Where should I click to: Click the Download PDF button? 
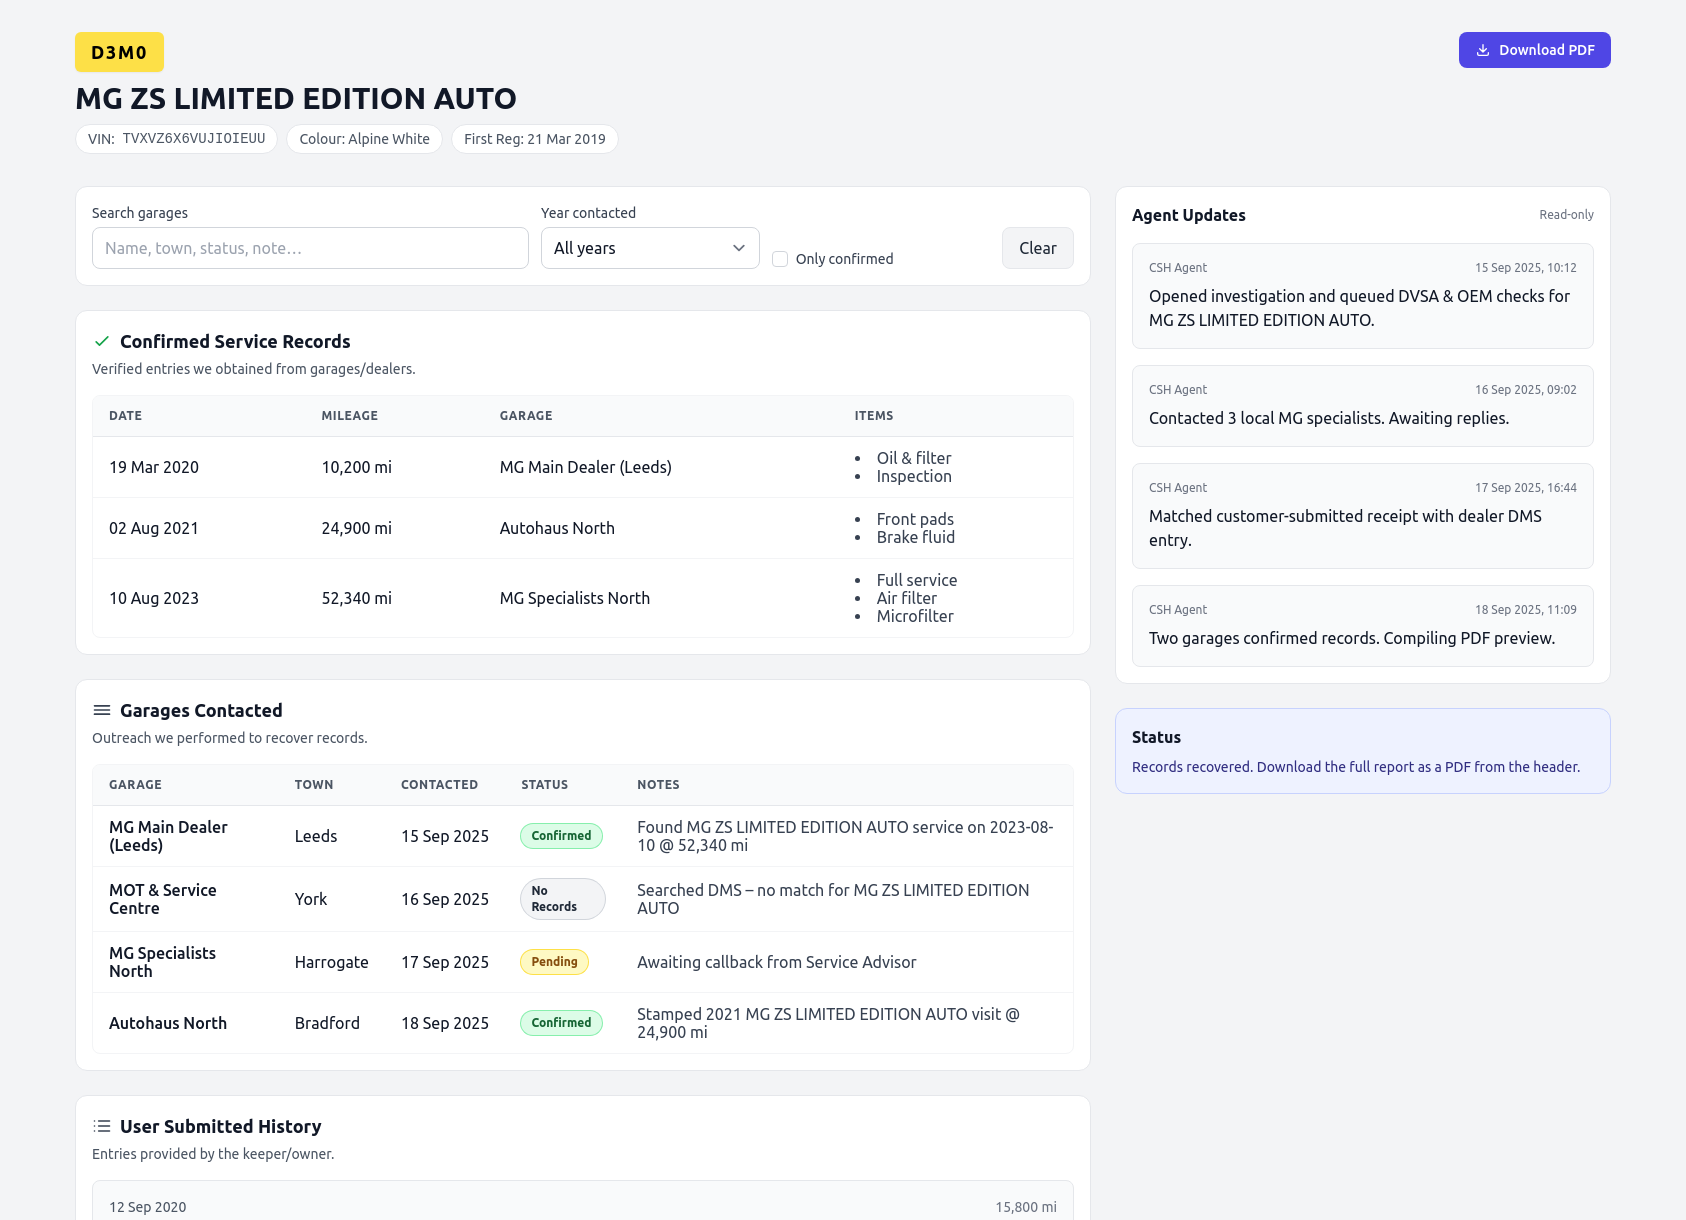(x=1534, y=50)
